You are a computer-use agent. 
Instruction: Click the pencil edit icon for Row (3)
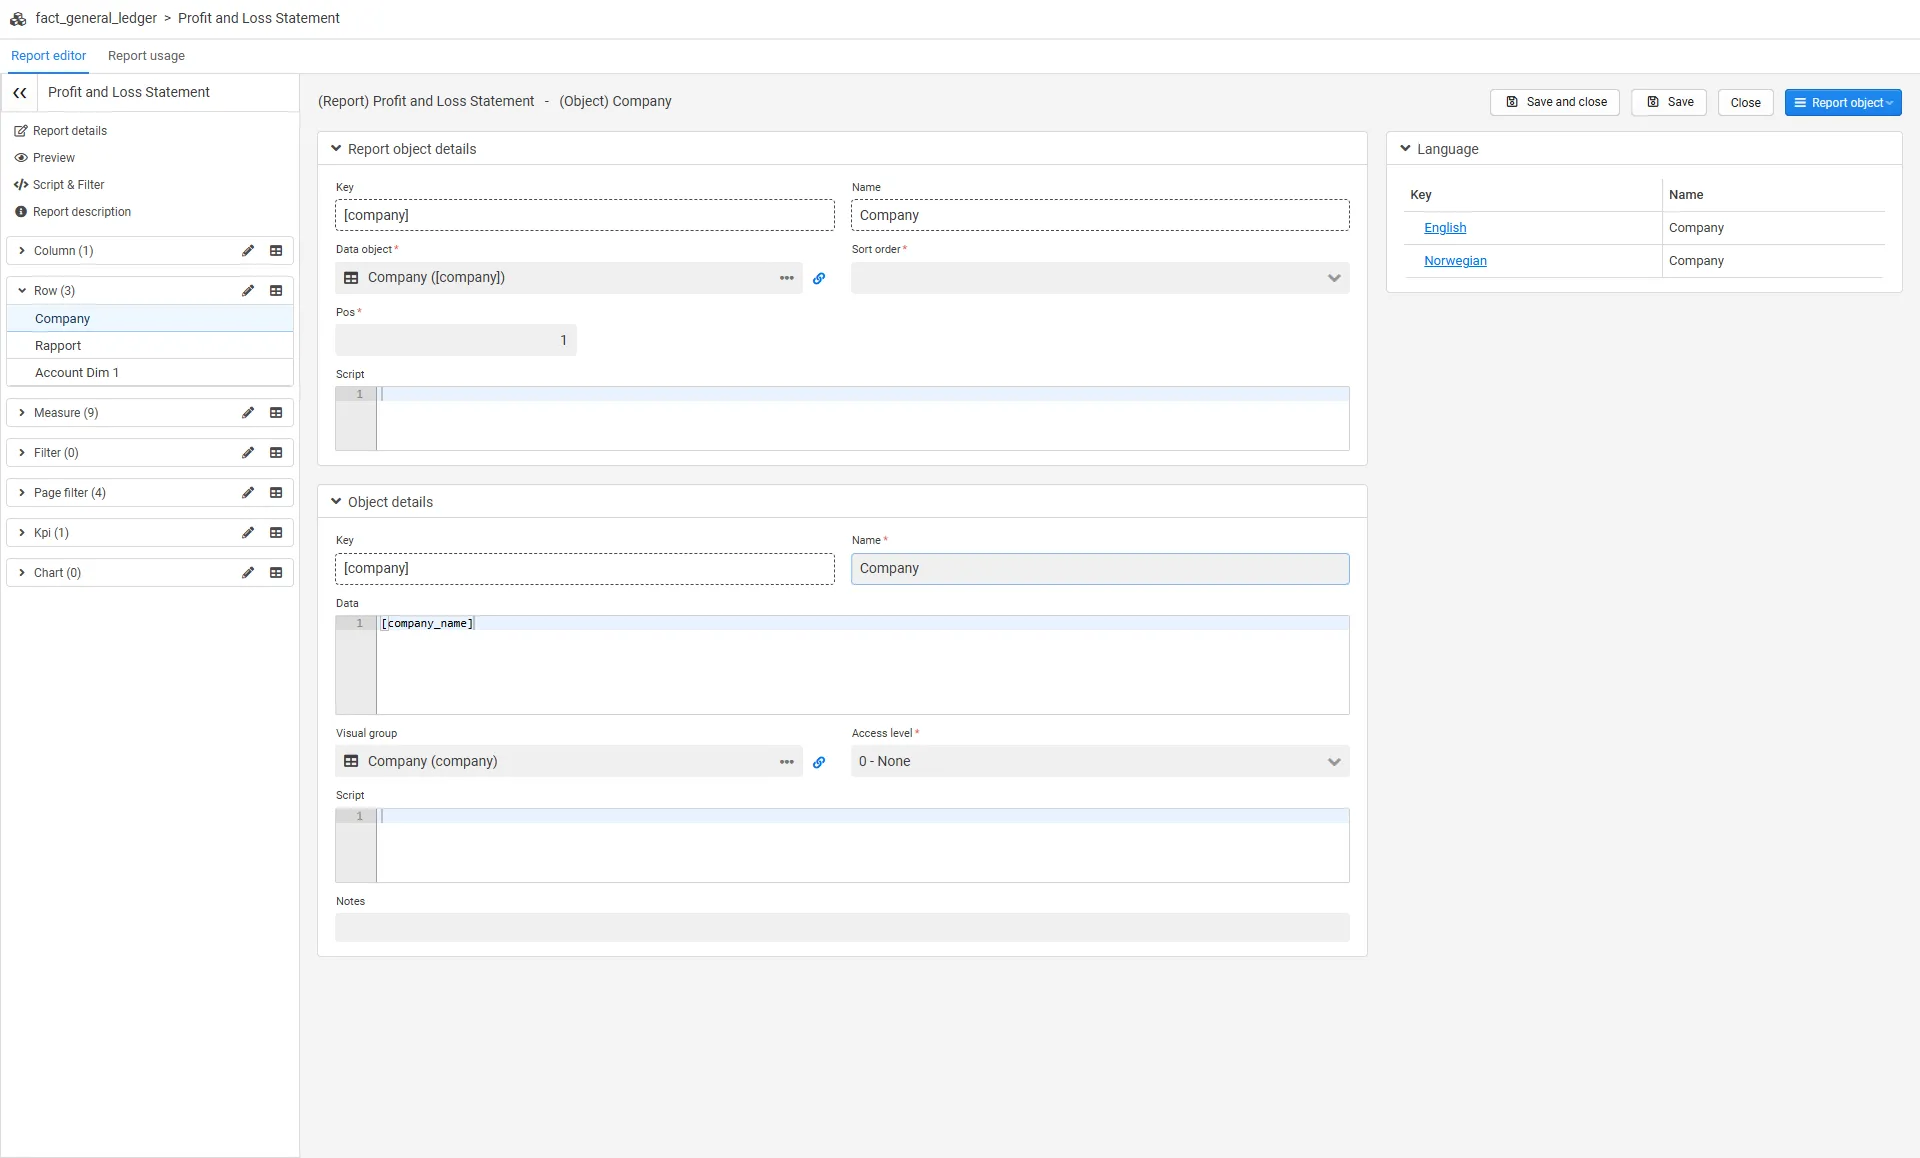click(x=248, y=291)
